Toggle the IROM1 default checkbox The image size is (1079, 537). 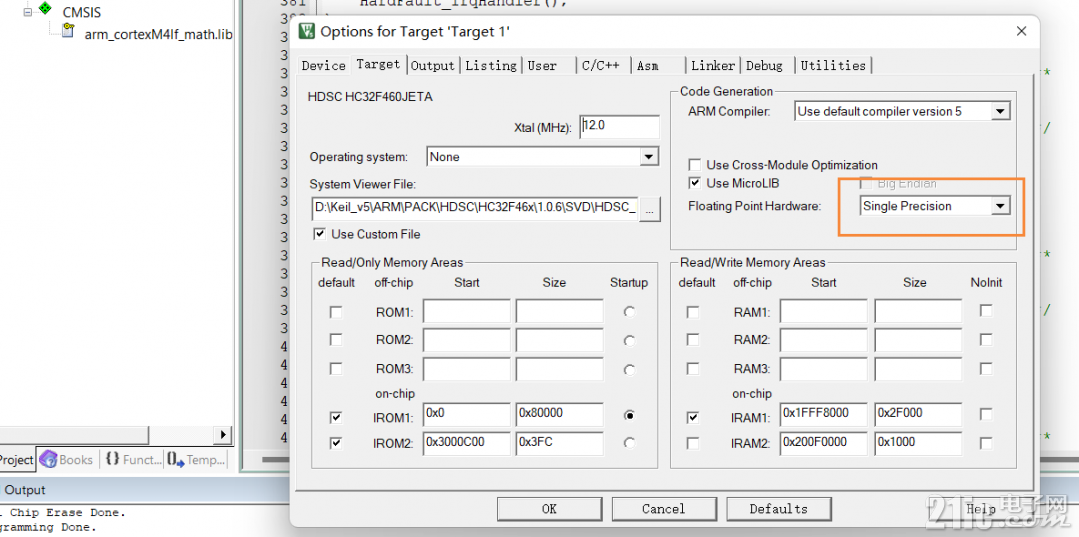[x=336, y=417]
